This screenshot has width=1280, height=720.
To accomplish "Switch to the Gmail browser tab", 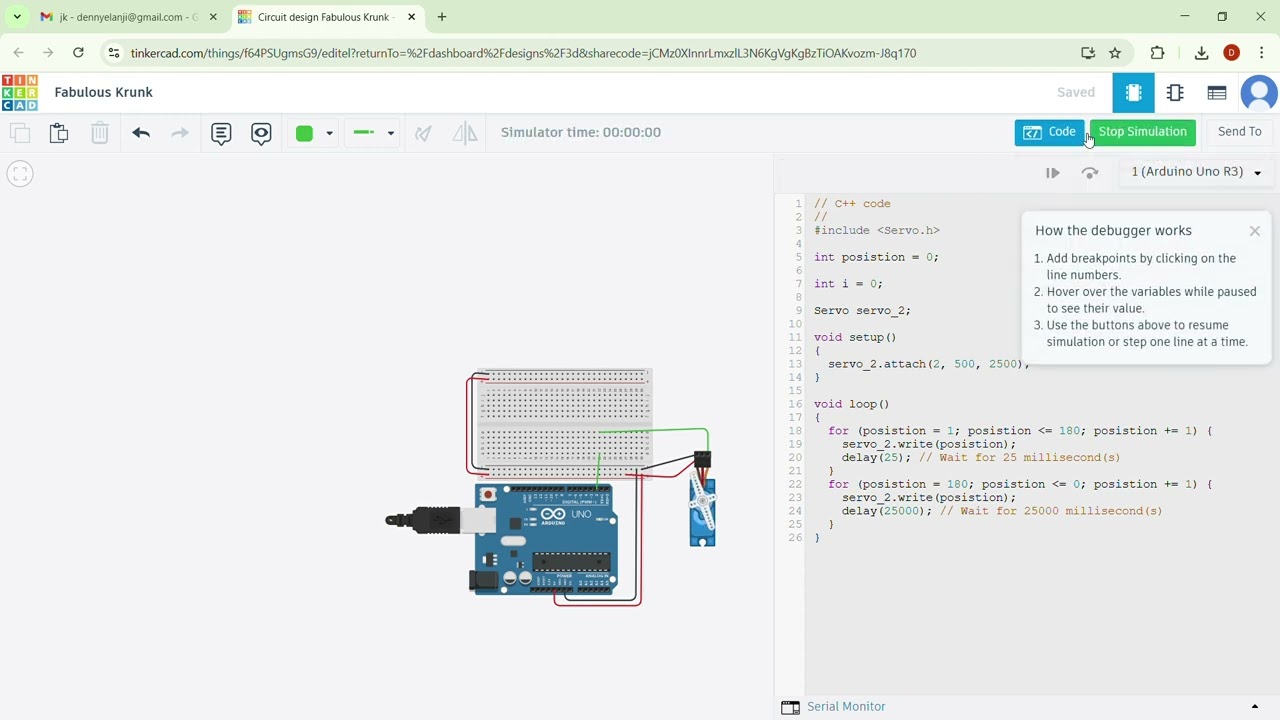I will 128,17.
